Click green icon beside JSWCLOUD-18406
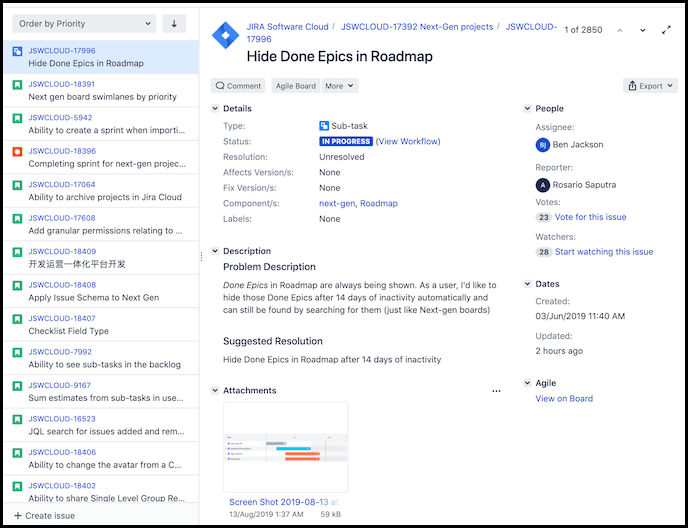Image resolution: width=688 pixels, height=528 pixels. point(17,453)
